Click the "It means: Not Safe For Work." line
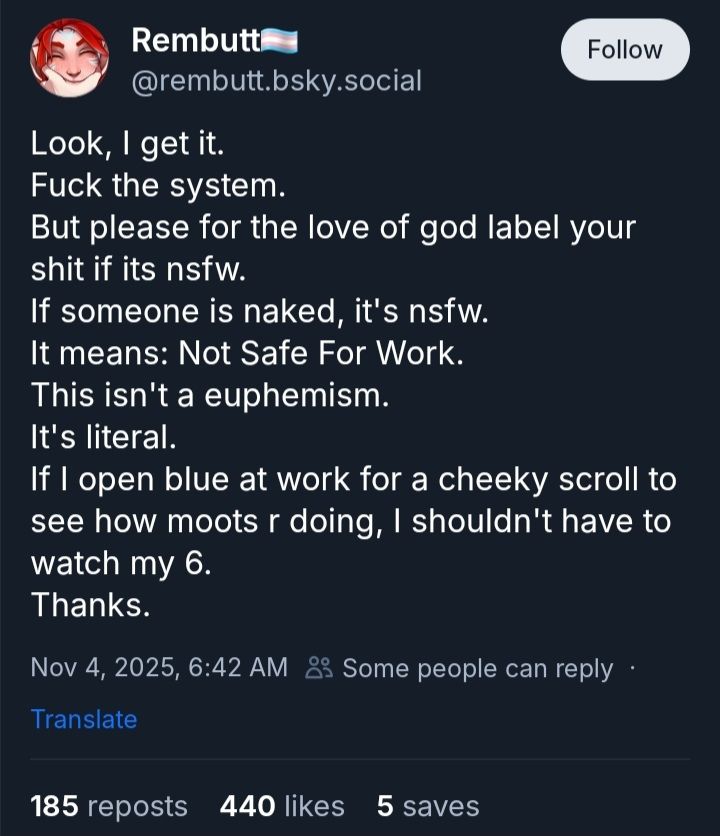Viewport: 720px width, 836px height. point(248,354)
